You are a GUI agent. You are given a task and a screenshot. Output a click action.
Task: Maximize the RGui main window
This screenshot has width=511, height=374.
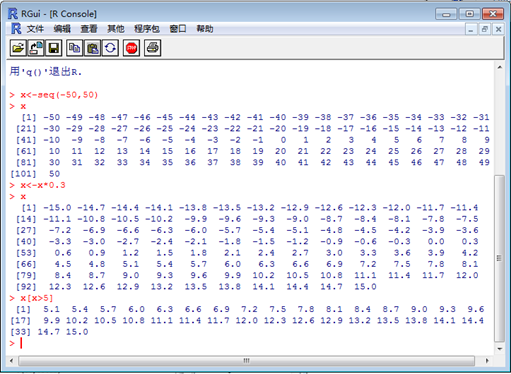[x=469, y=14]
